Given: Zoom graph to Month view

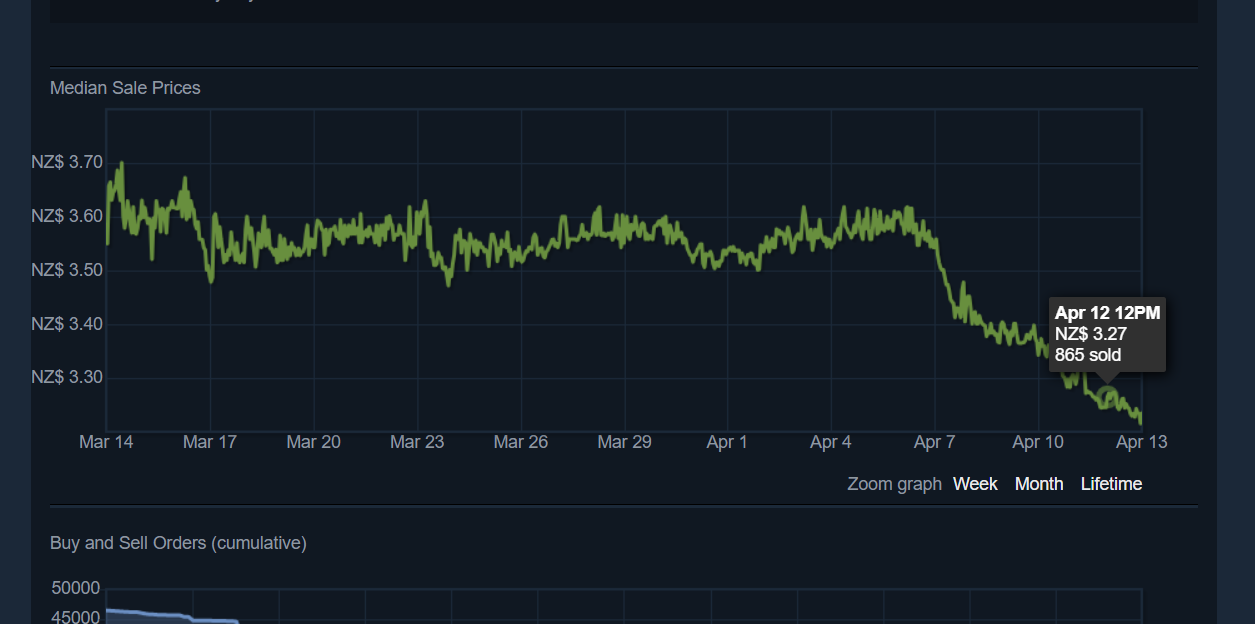Looking at the screenshot, I should pos(1039,484).
